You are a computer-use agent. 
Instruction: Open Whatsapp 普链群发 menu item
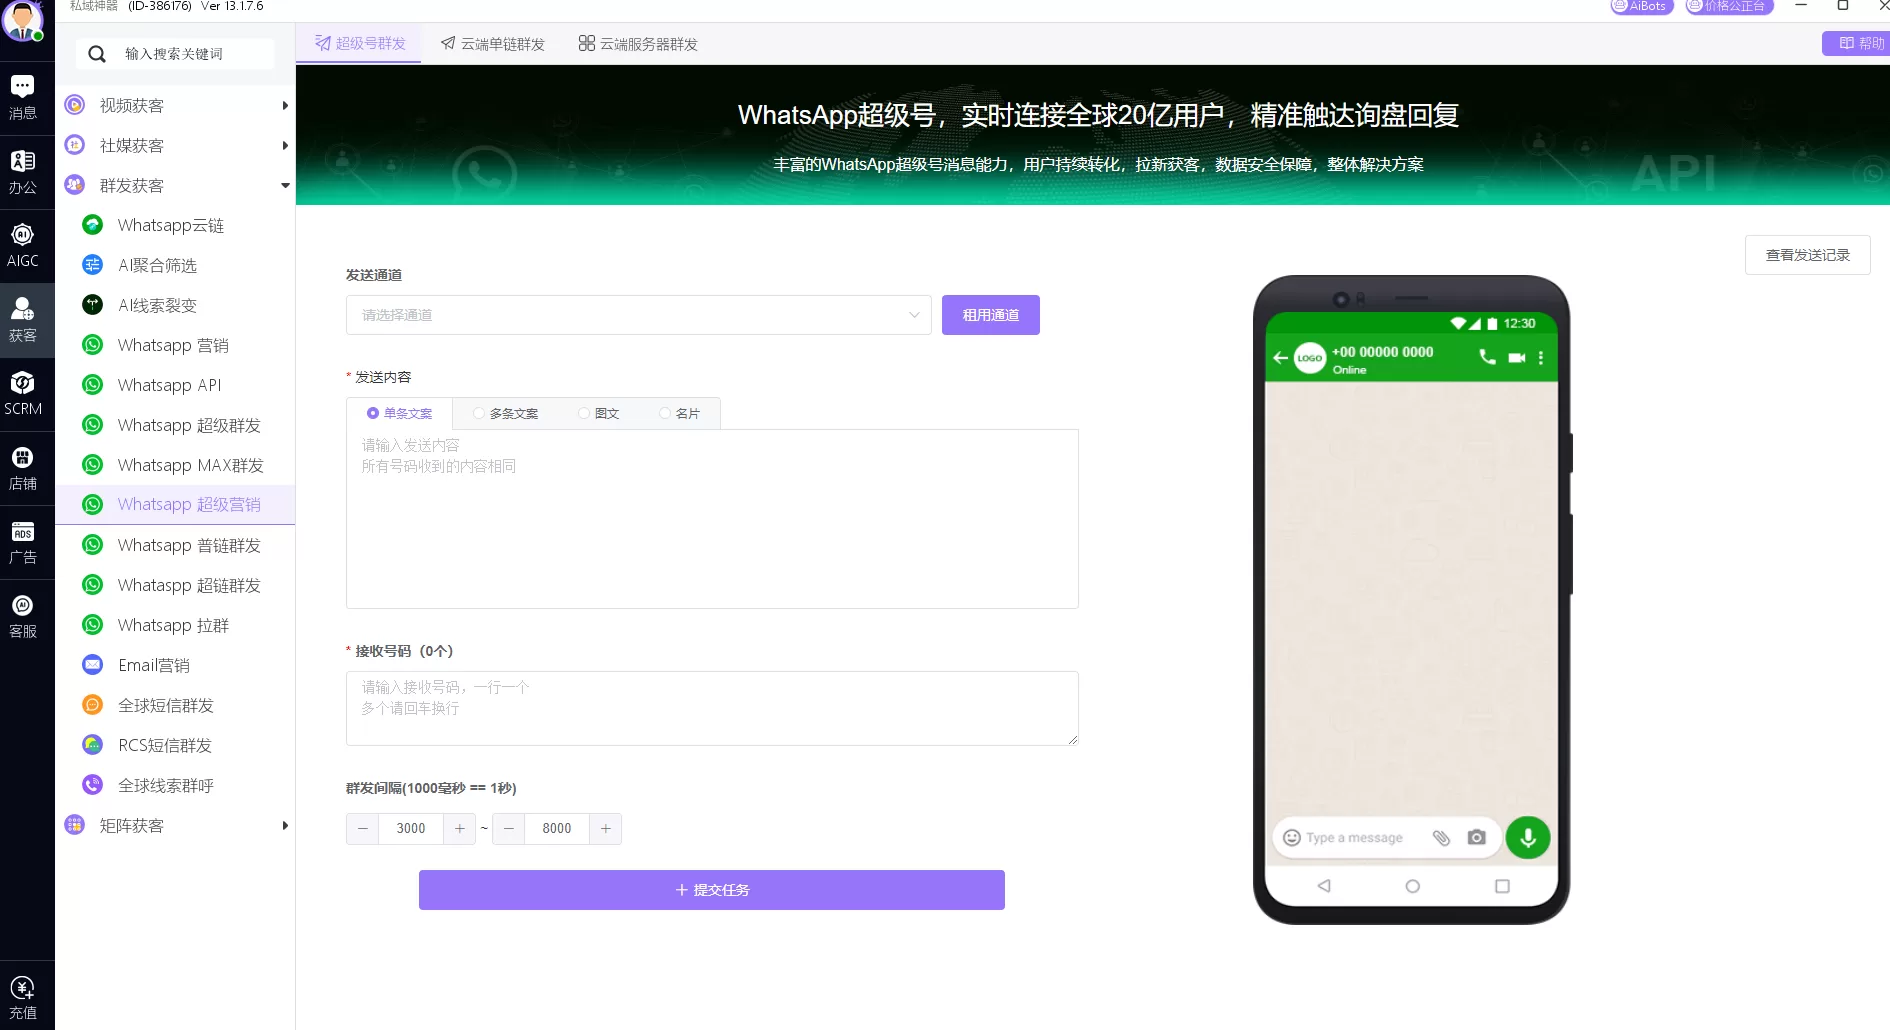[x=176, y=545]
